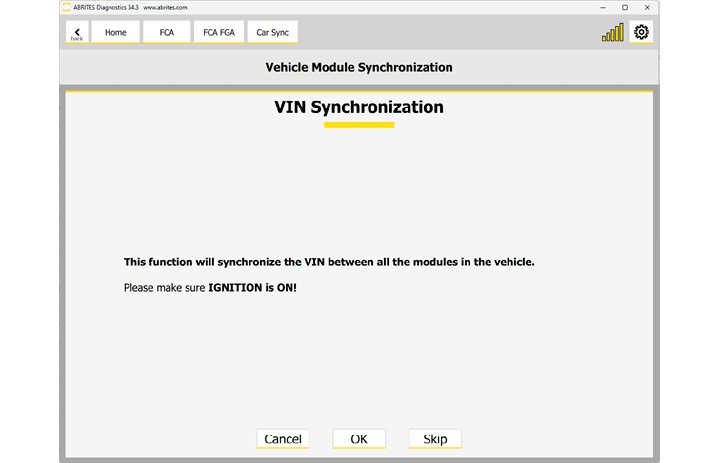The width and height of the screenshot is (719, 463).
Task: Confirm with the OK button
Action: click(359, 439)
